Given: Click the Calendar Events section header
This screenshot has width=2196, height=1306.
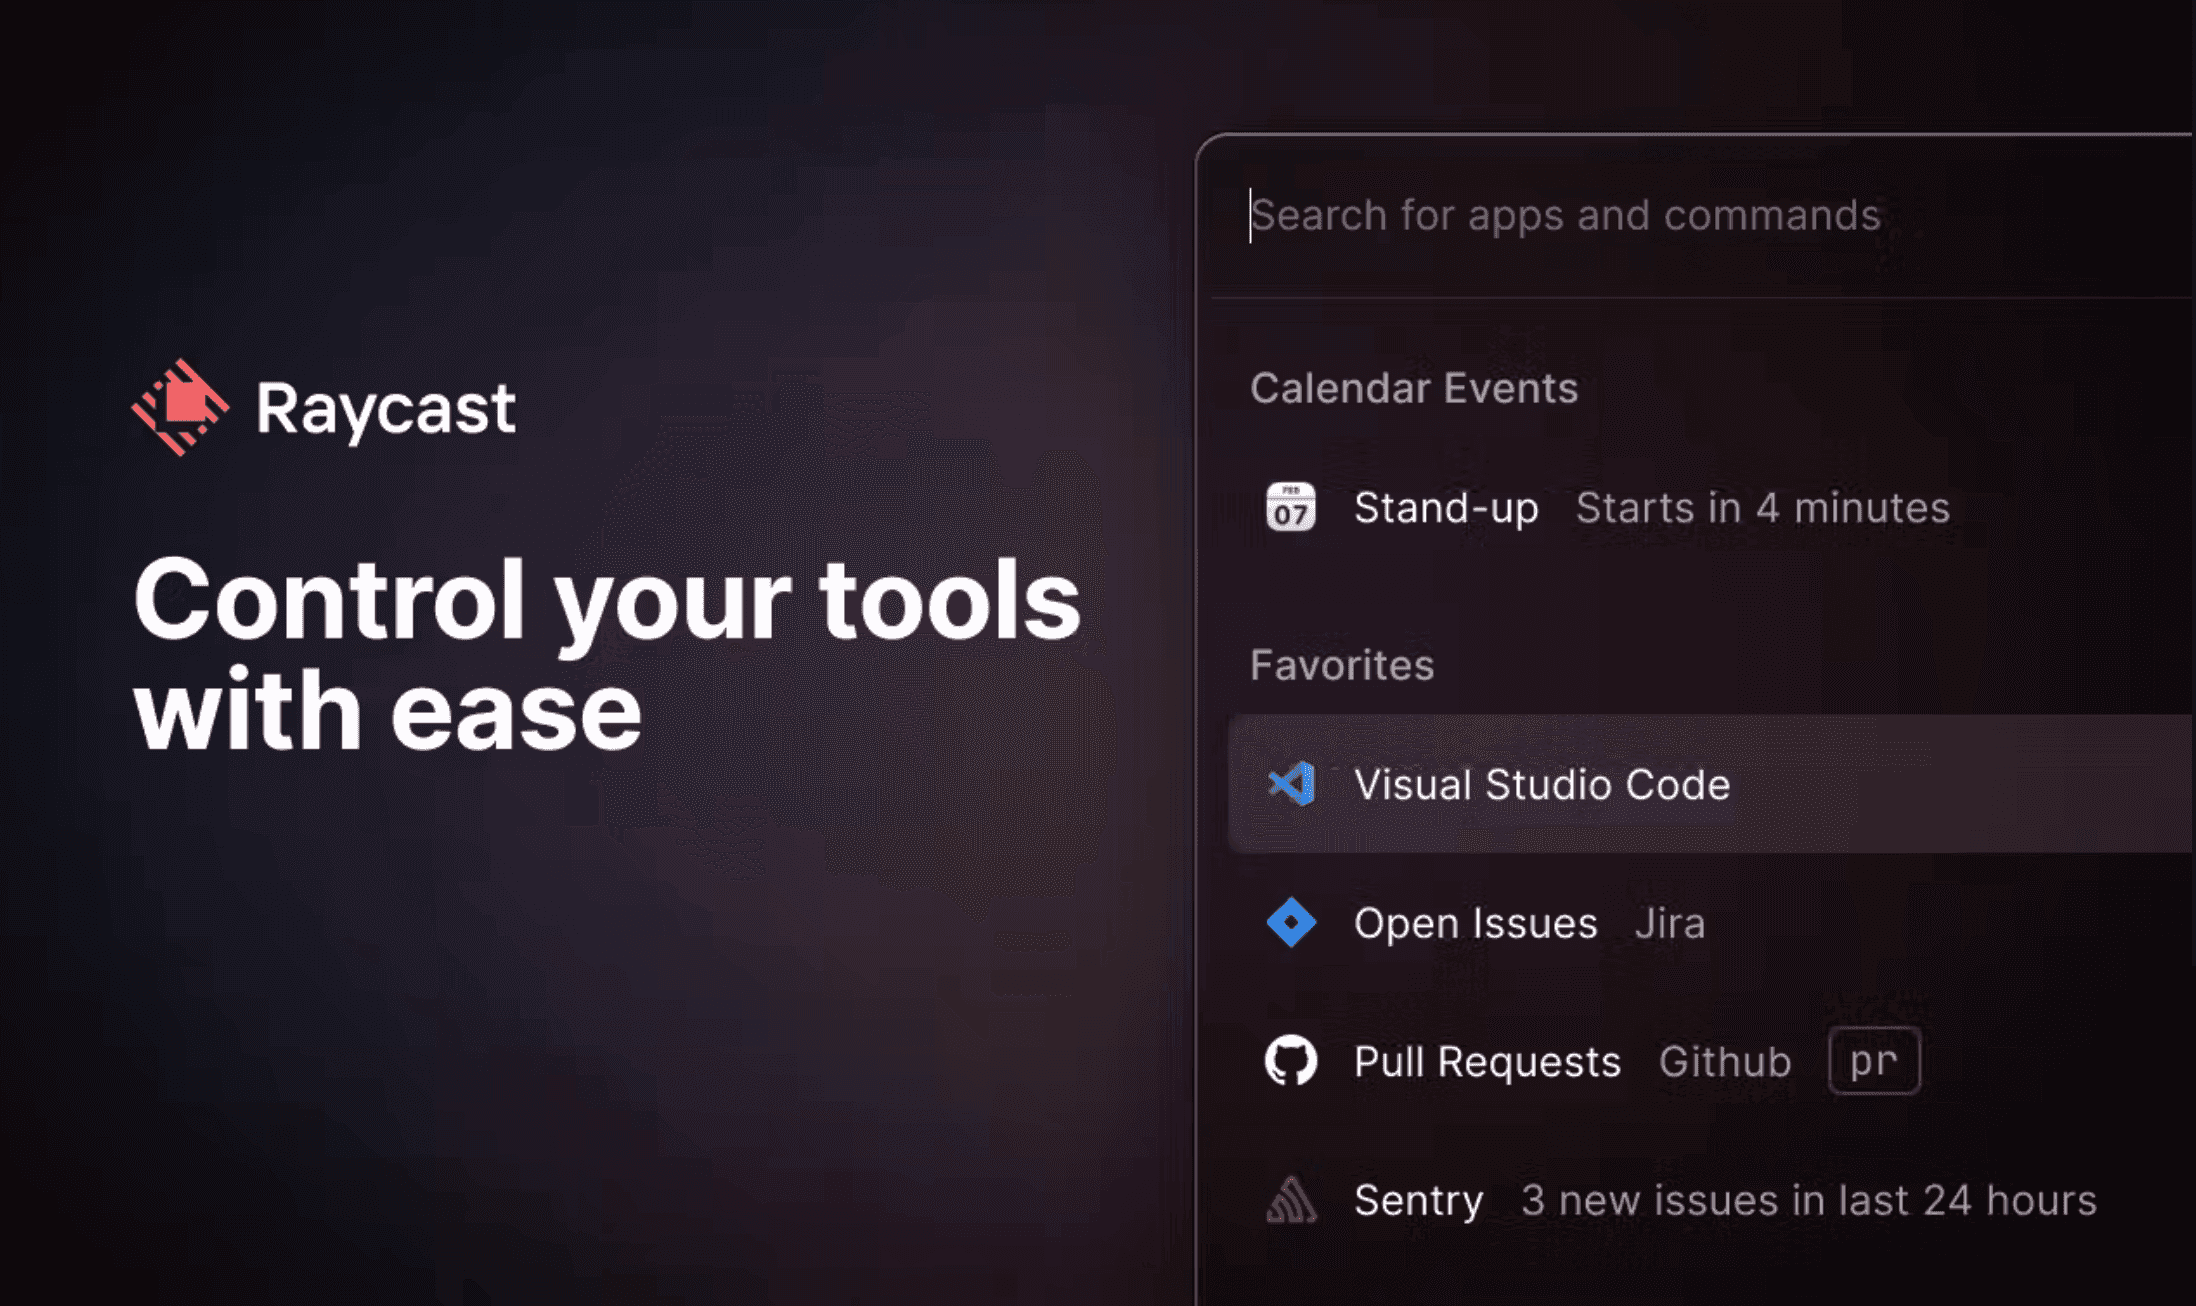Looking at the screenshot, I should [x=1414, y=388].
